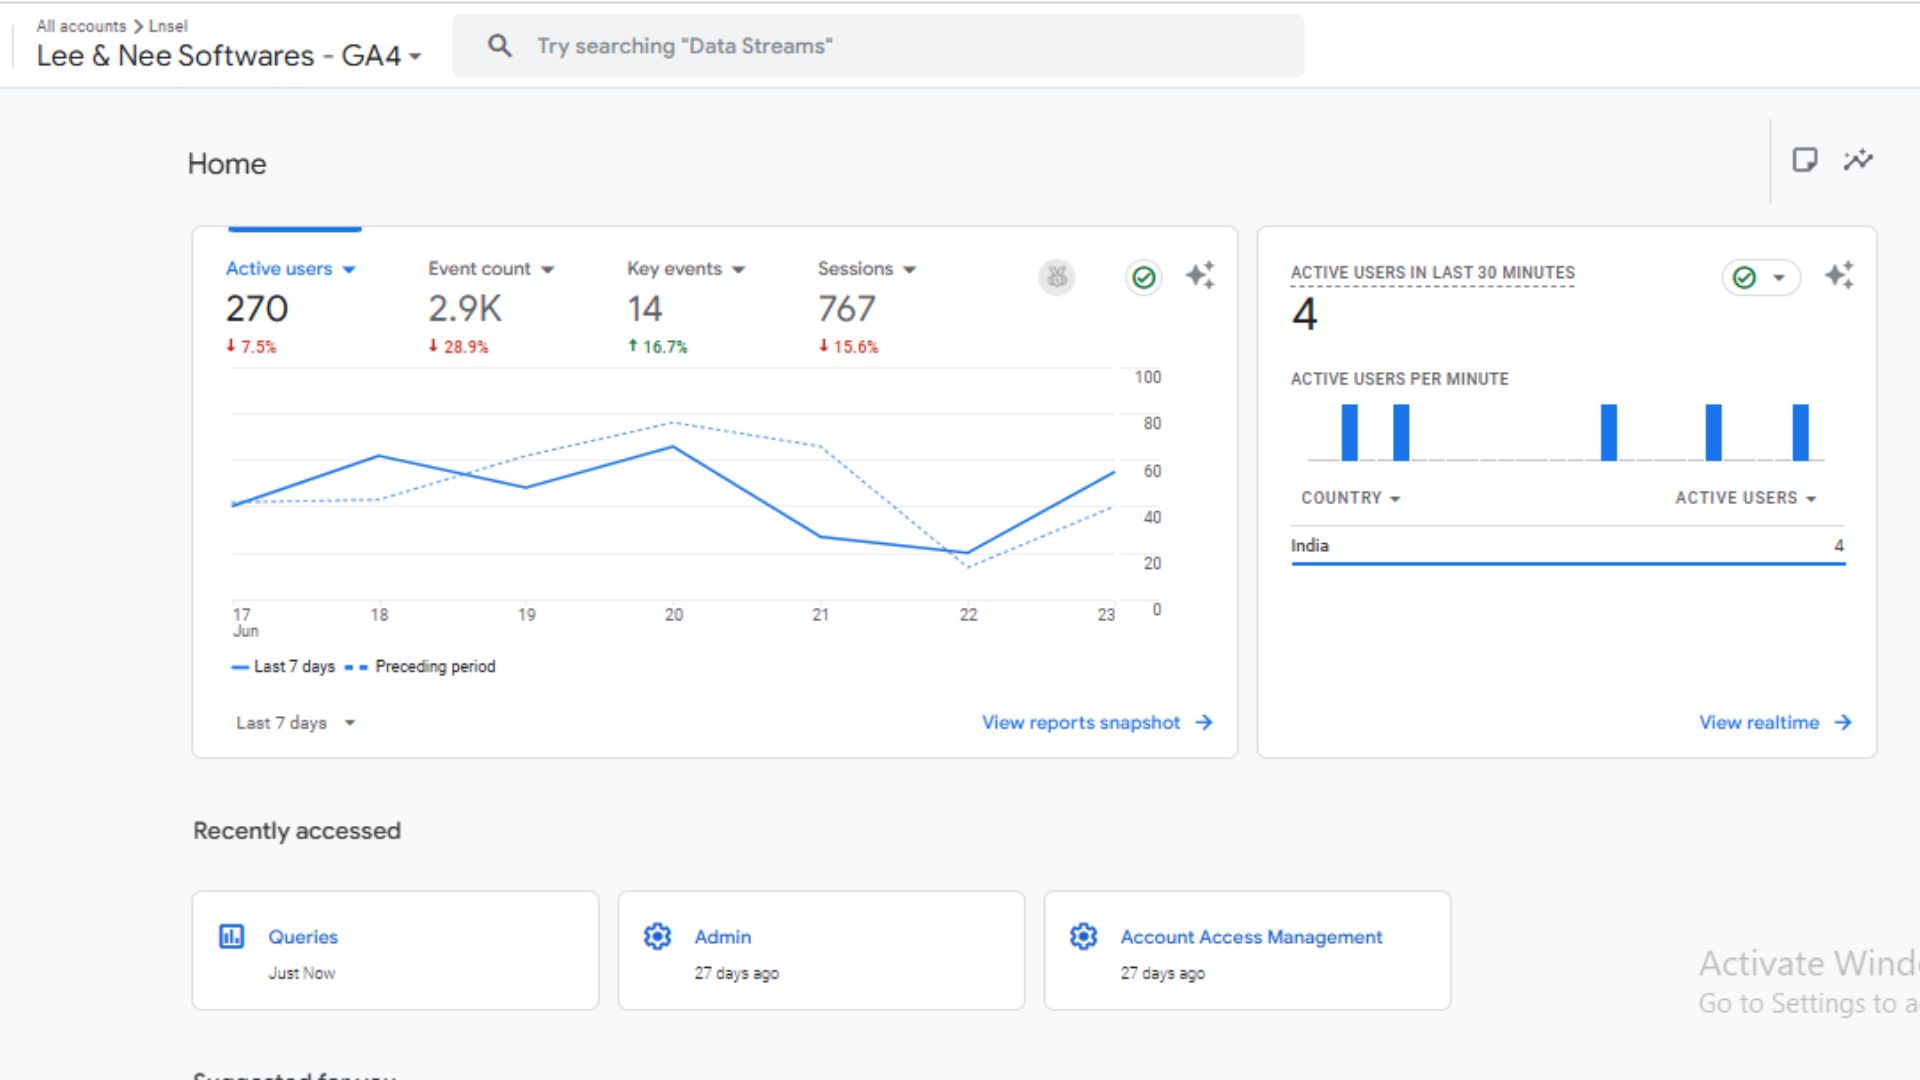The height and width of the screenshot is (1080, 1920).
Task: Click the Lnsel breadcrumb
Action: pyautogui.click(x=168, y=26)
